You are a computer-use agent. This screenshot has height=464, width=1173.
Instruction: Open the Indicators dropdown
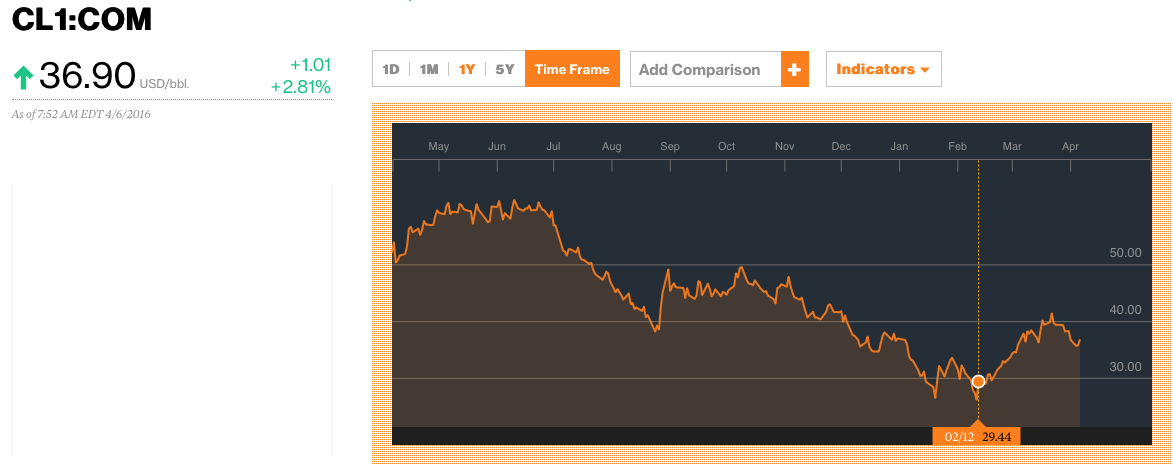pos(883,69)
